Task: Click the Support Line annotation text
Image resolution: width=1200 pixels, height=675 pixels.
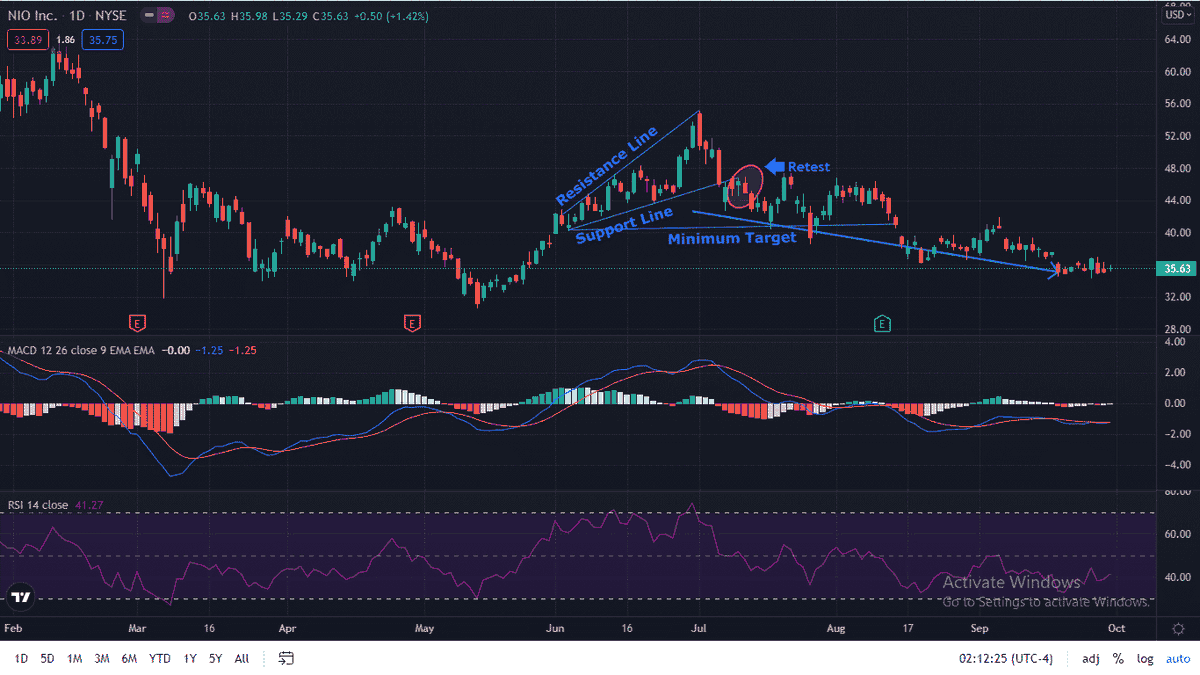Action: [x=624, y=225]
